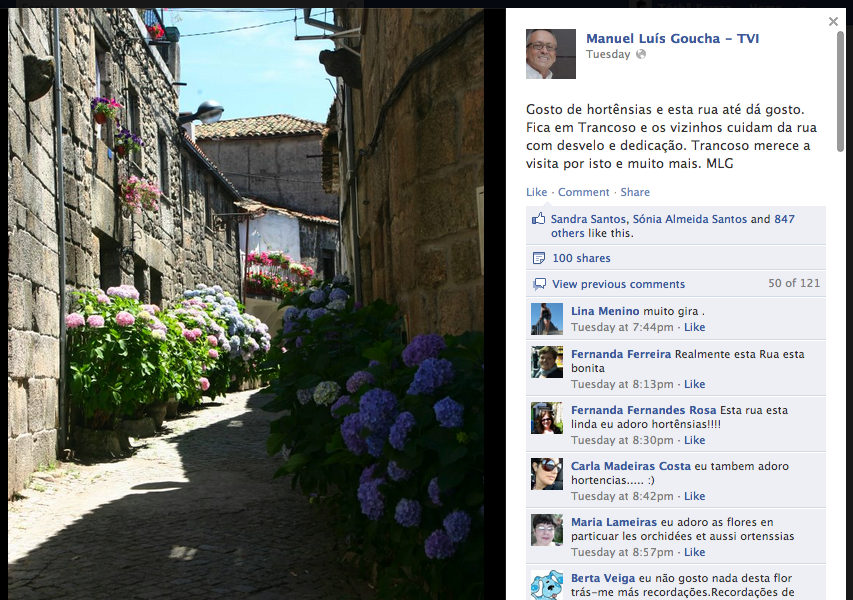This screenshot has height=600, width=853.
Task: Click the shares icon beside 100 shares
Action: pos(539,258)
